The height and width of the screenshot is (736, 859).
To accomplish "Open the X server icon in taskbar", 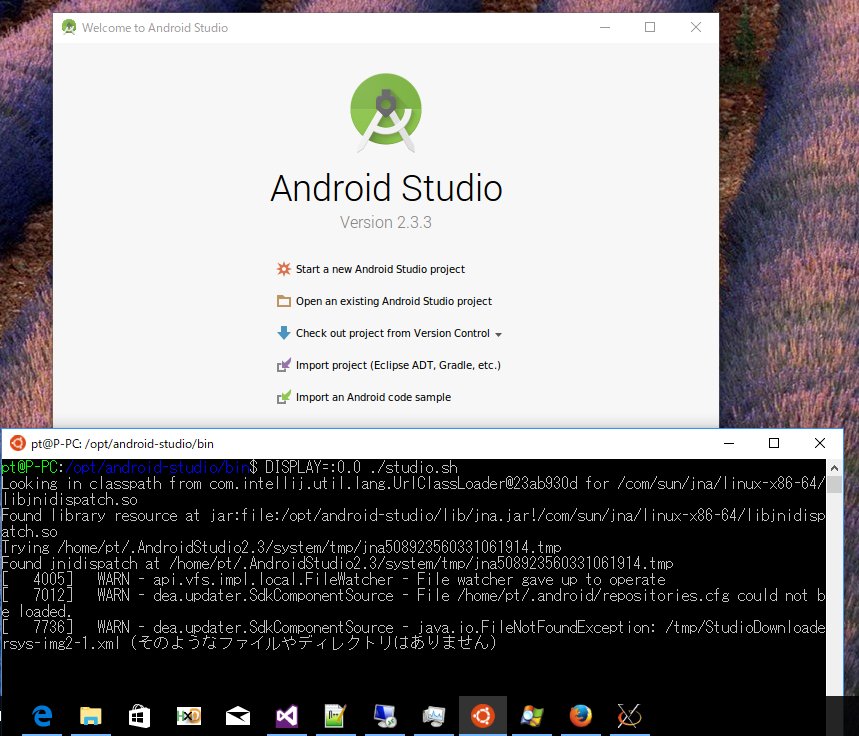I will 629,716.
